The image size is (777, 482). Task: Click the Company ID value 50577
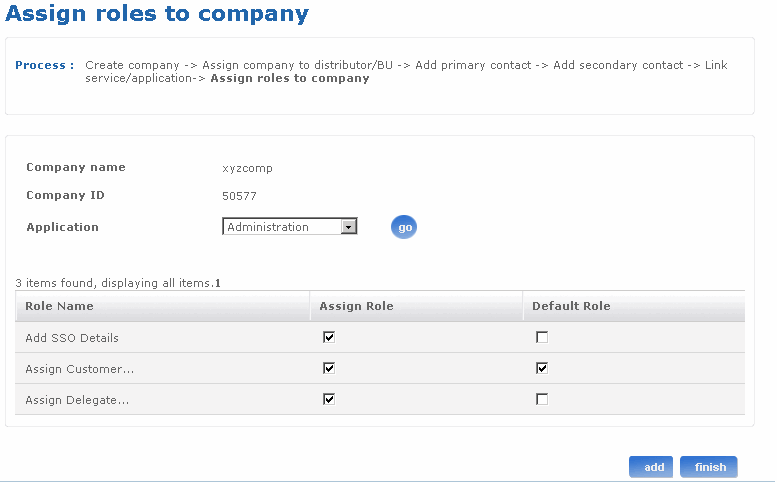(239, 197)
